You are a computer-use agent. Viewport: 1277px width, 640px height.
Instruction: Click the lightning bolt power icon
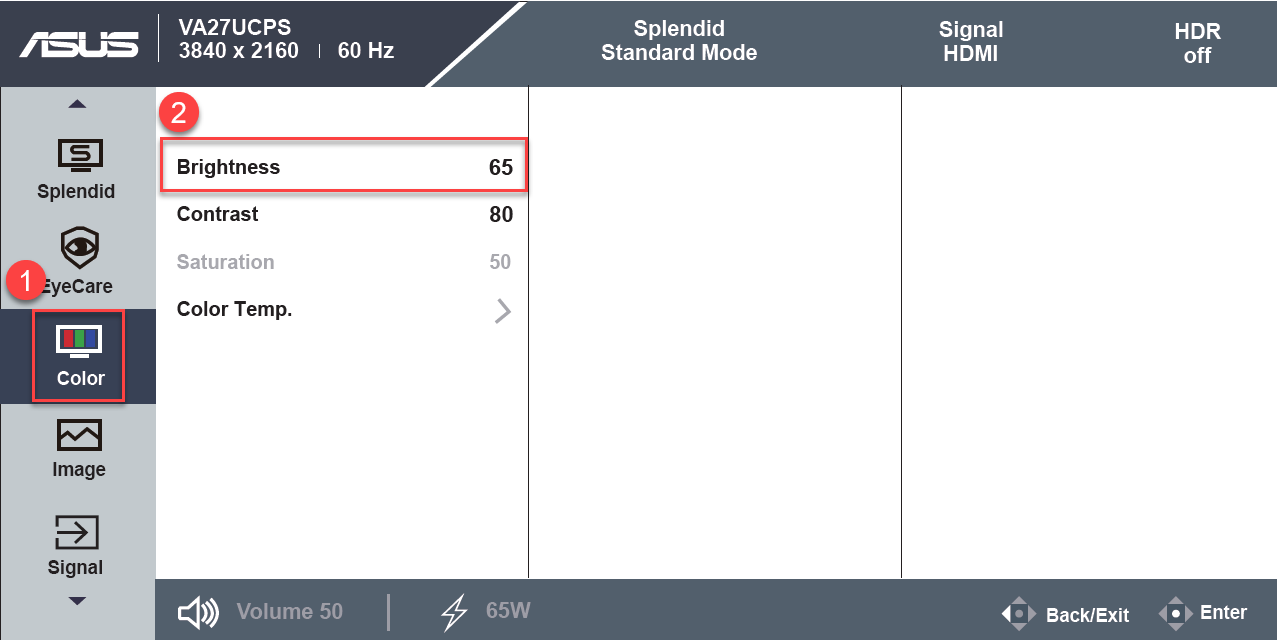(x=454, y=612)
